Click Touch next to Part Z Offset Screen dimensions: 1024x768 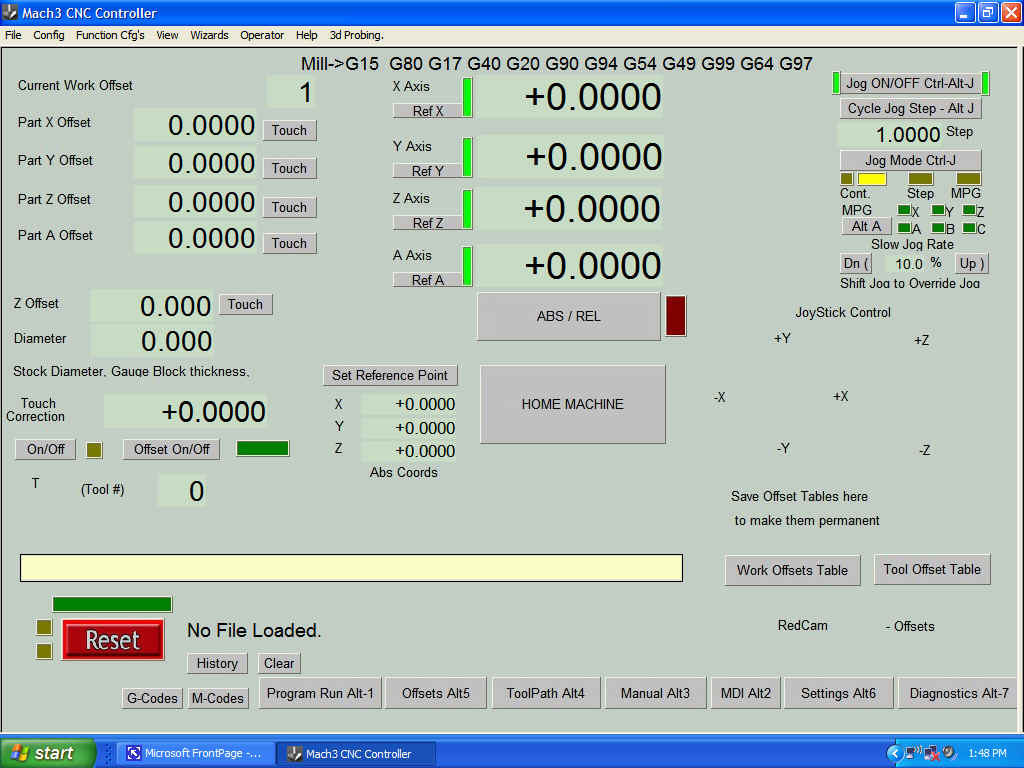[x=289, y=207]
